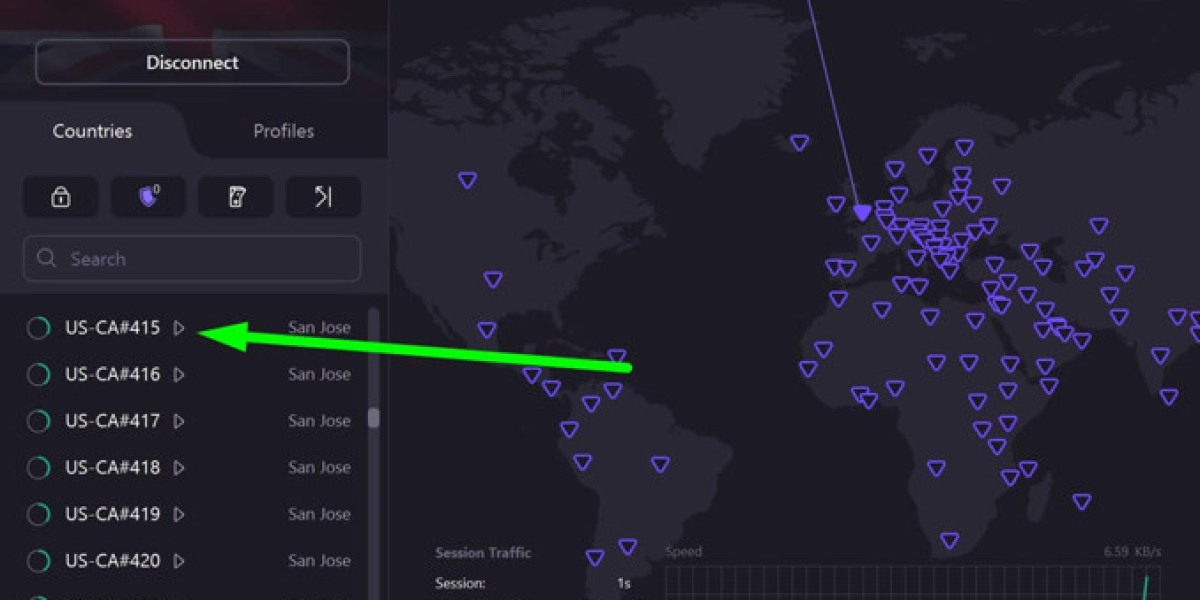Click the play icon beside US-CA#415
Screen dimensions: 1200x600
coord(179,328)
